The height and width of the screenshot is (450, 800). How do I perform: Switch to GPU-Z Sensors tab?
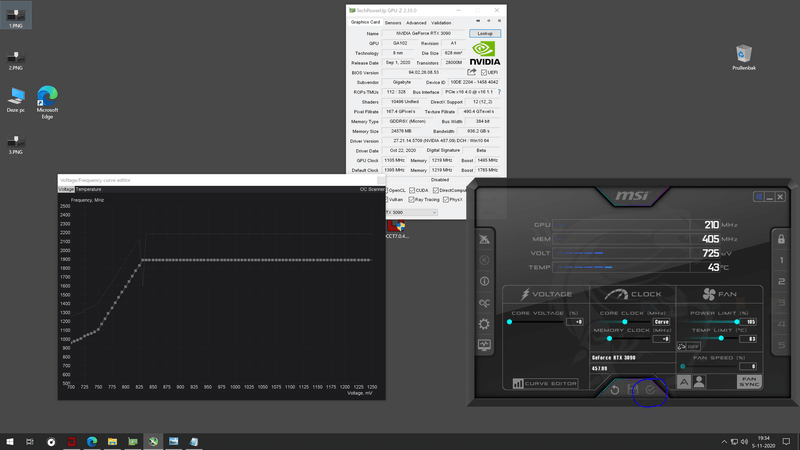393,23
